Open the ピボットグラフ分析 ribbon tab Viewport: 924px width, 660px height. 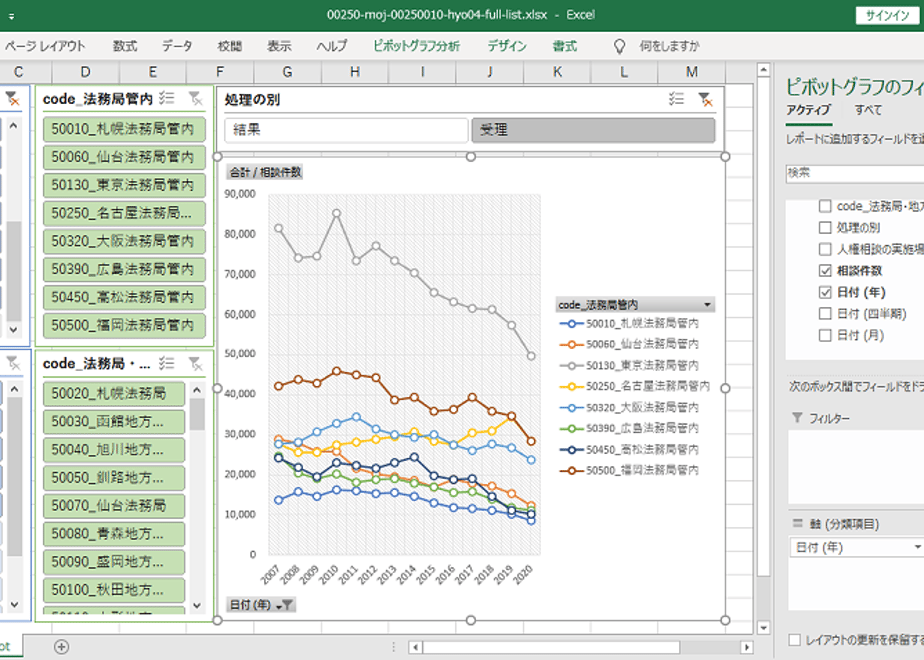(416, 46)
